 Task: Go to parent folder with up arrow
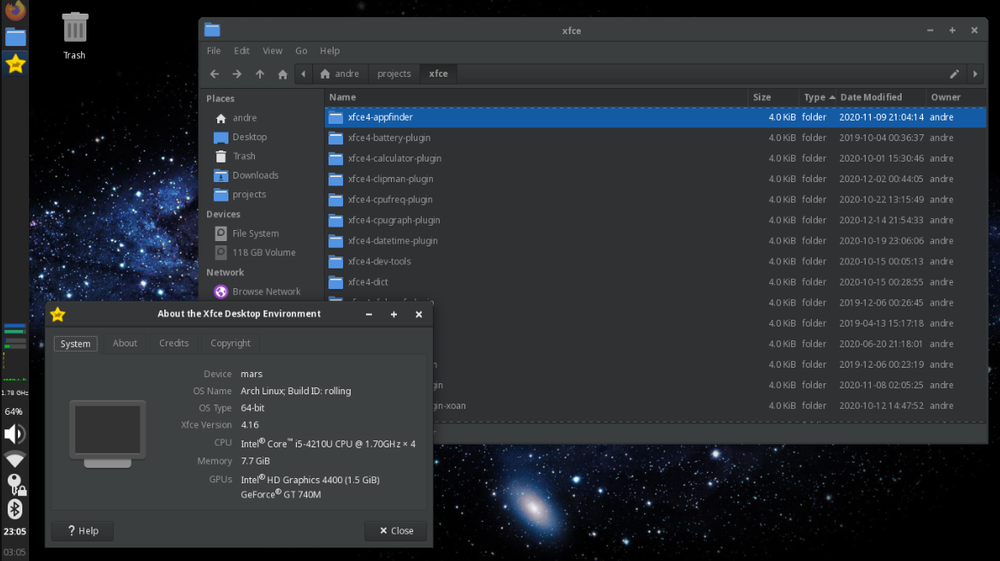coord(260,74)
